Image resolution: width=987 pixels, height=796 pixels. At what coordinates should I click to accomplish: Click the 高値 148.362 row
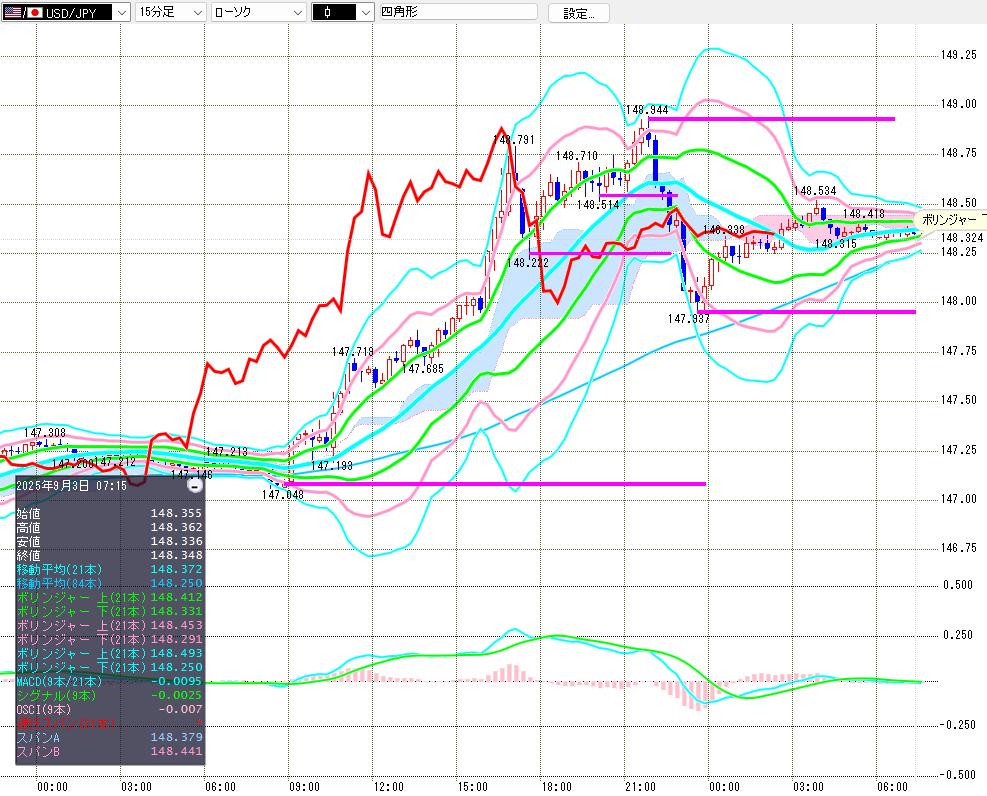(x=110, y=527)
